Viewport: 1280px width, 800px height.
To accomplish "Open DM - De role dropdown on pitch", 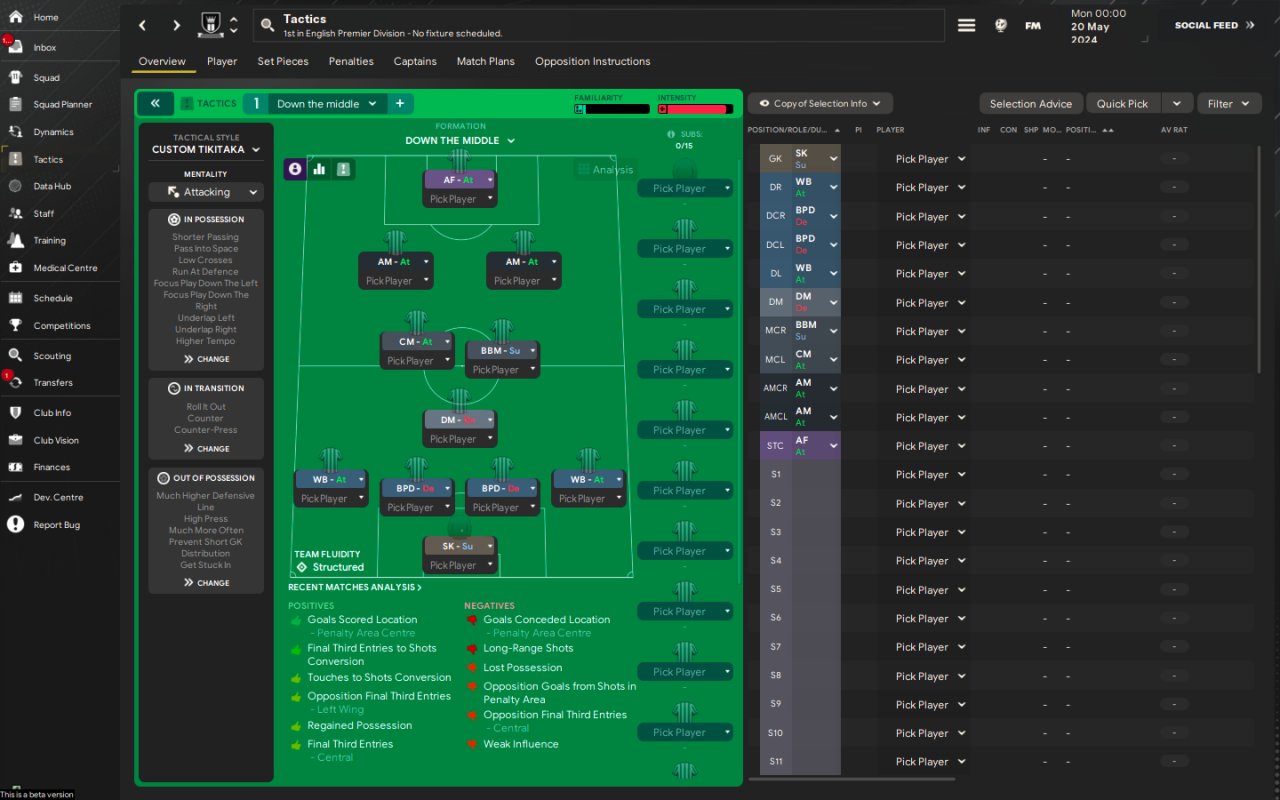I will [x=489, y=420].
